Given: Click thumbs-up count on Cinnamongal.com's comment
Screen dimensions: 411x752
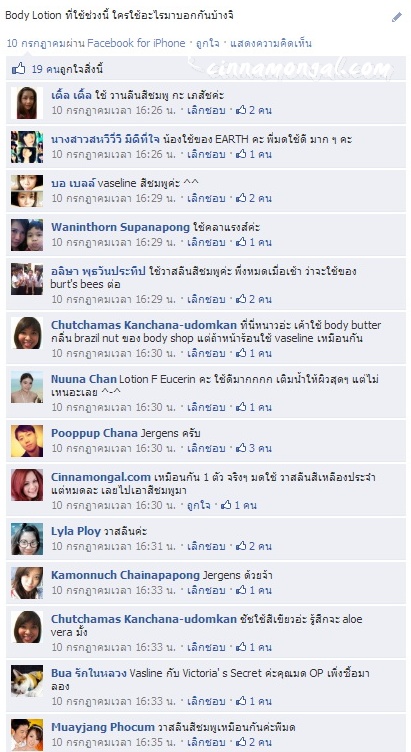Looking at the screenshot, I should [x=238, y=505].
